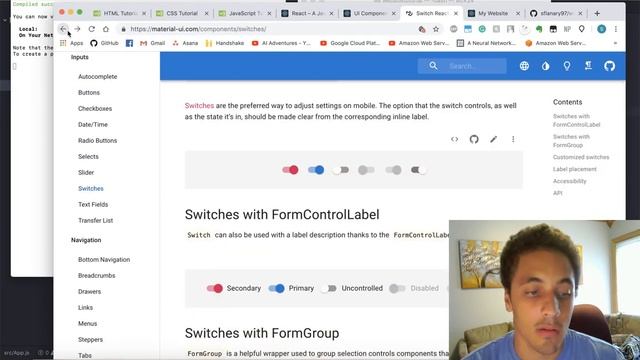Open Drawers in the sidebar
Viewport: 640px width, 360px height.
click(89, 291)
